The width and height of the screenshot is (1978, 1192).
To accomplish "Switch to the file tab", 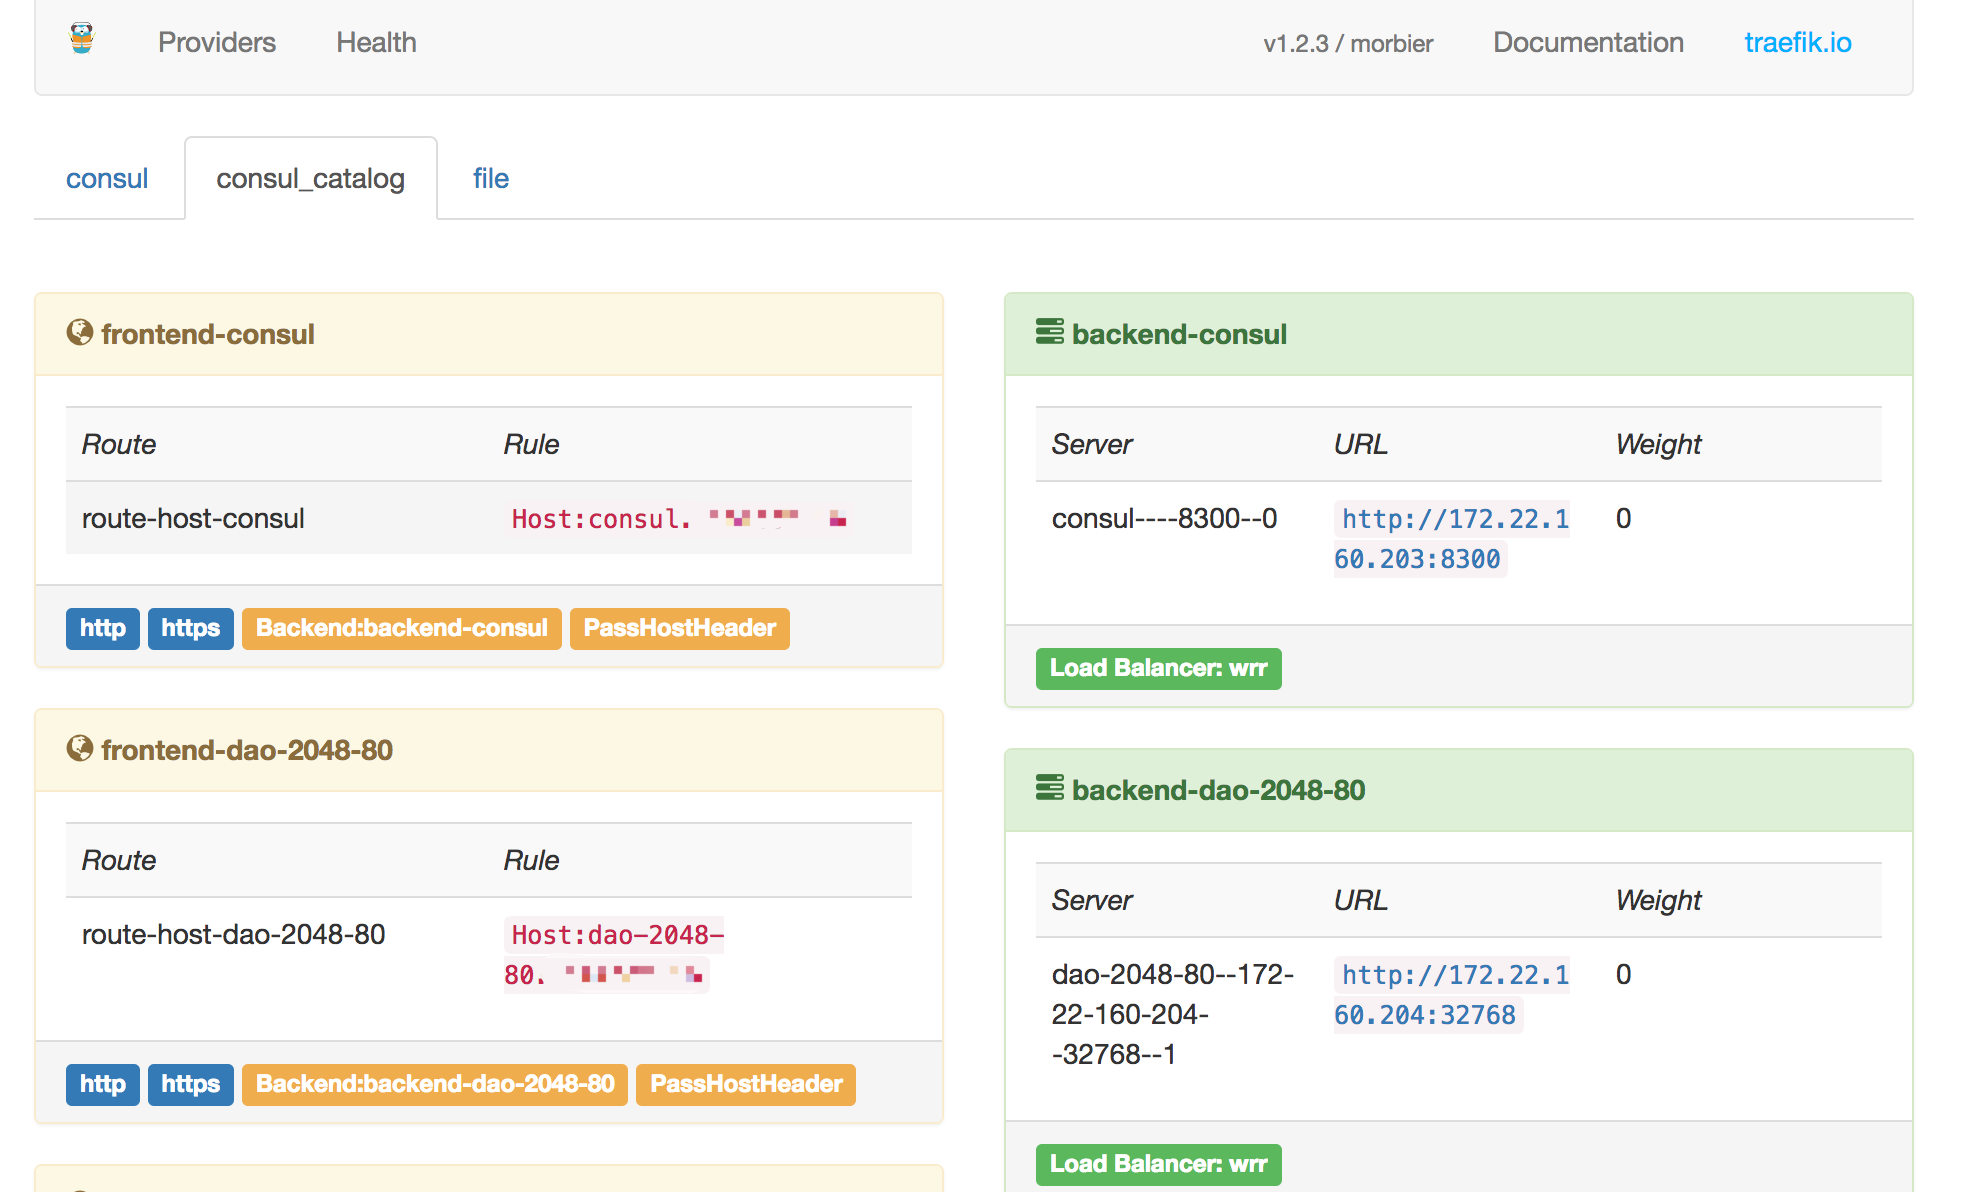I will tap(491, 178).
